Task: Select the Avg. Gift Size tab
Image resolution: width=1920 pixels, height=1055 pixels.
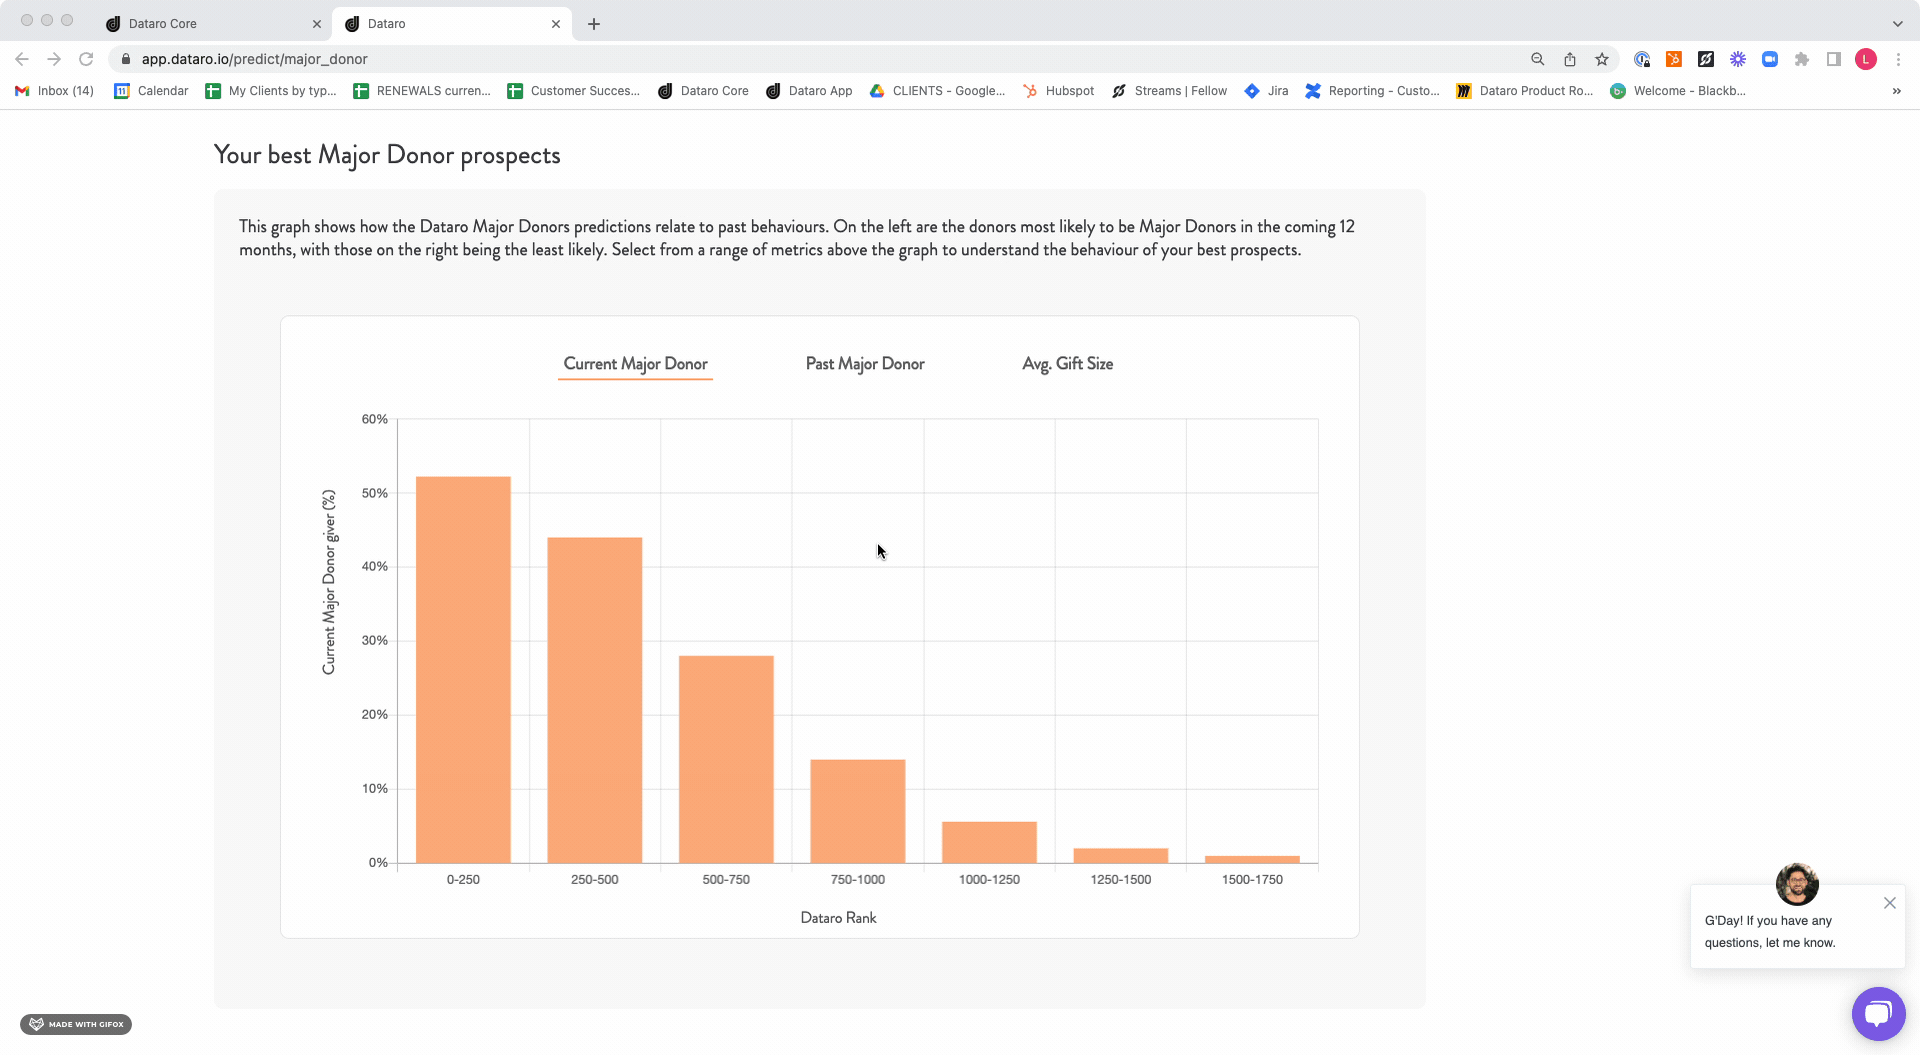Action: [1067, 364]
